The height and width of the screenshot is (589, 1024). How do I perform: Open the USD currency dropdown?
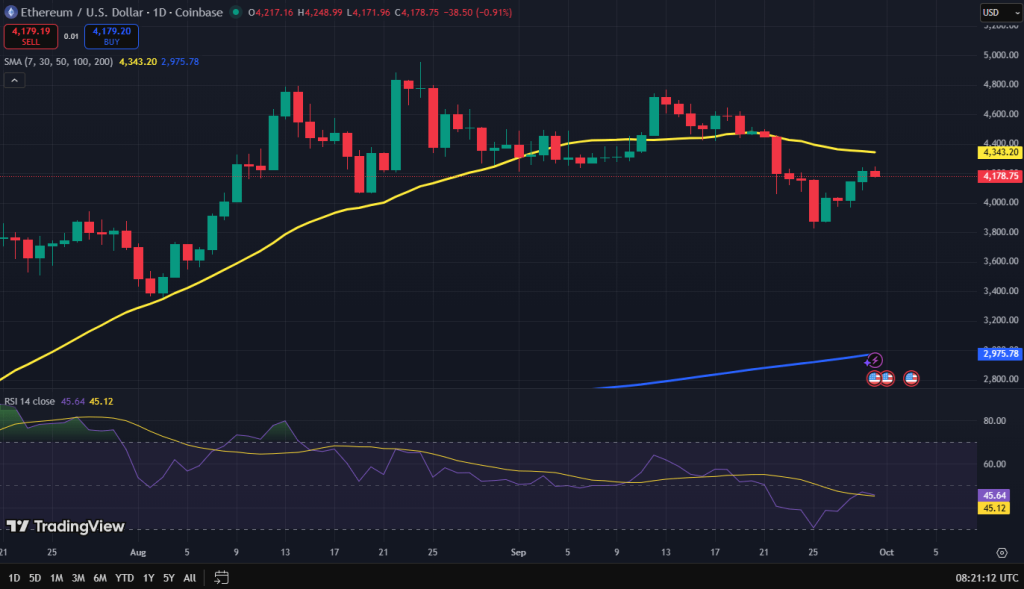pos(999,12)
